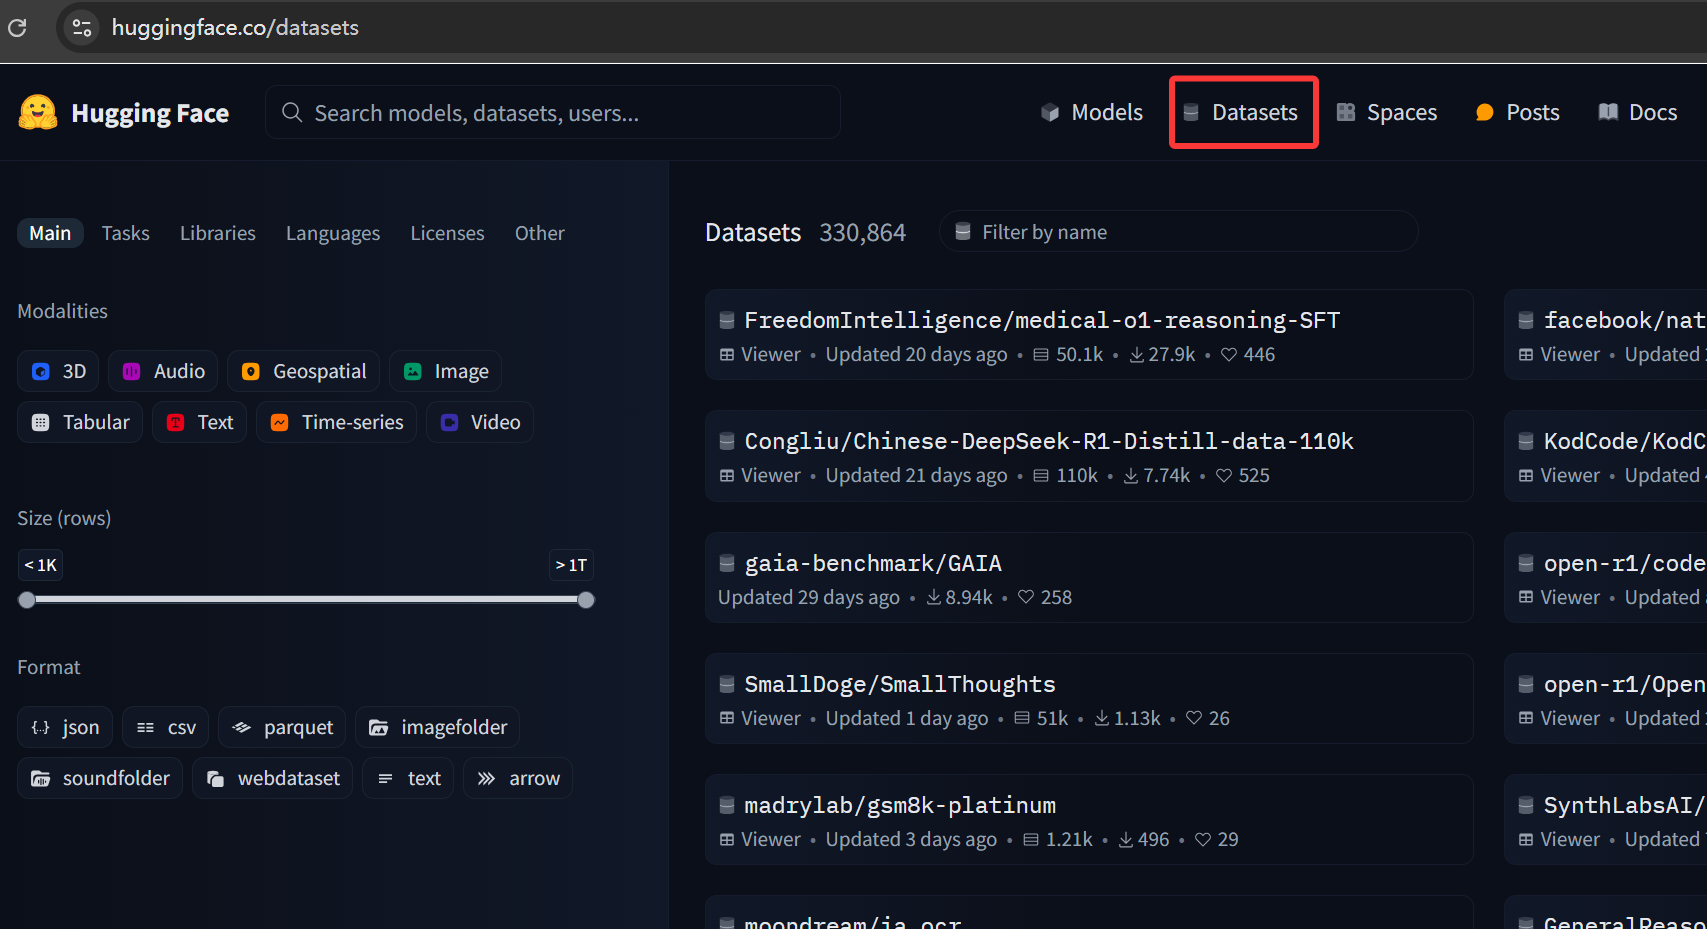Switch to the Languages filter tab
Viewport: 1707px width, 929px height.
click(333, 233)
